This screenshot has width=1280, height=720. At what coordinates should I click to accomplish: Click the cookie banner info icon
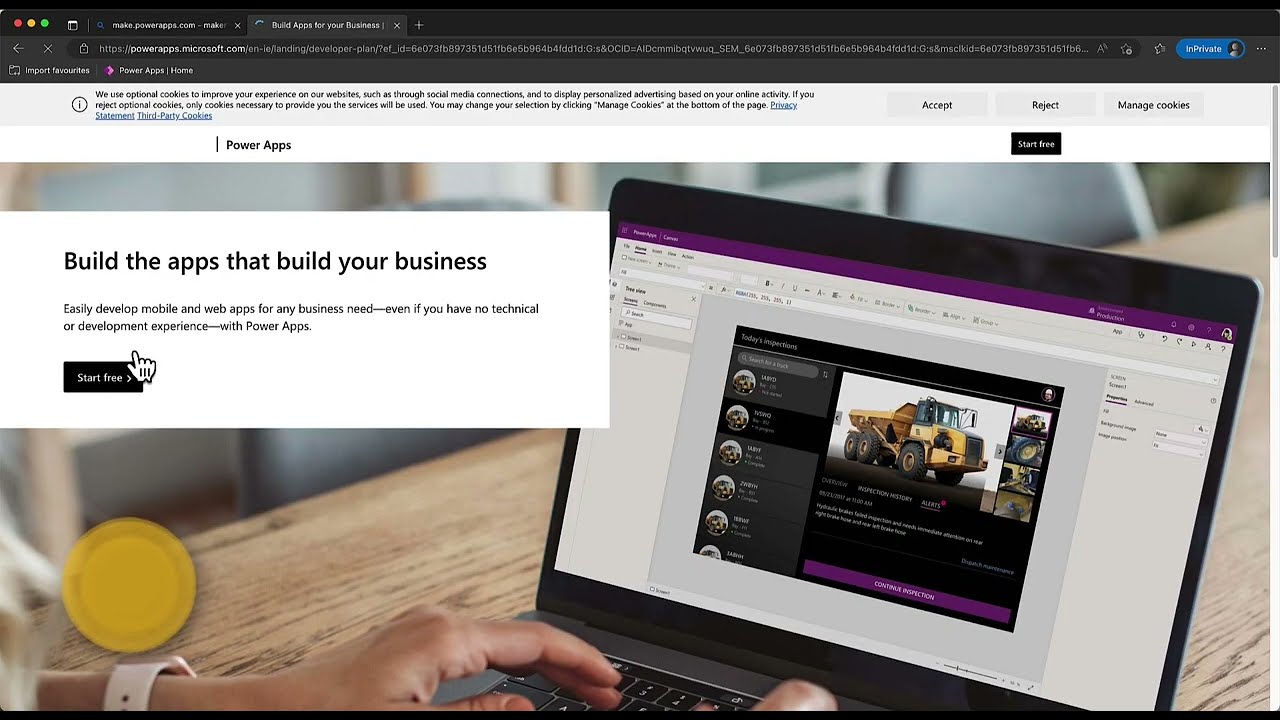coord(80,105)
